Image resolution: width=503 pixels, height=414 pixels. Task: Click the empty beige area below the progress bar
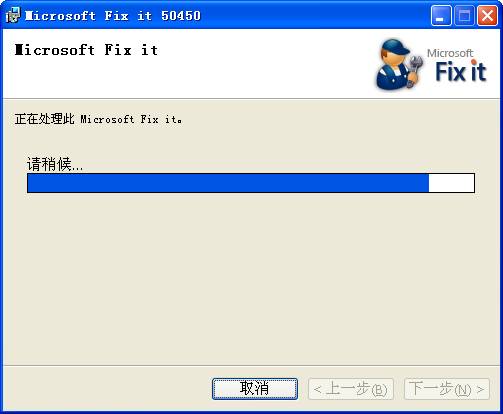[x=251, y=277]
